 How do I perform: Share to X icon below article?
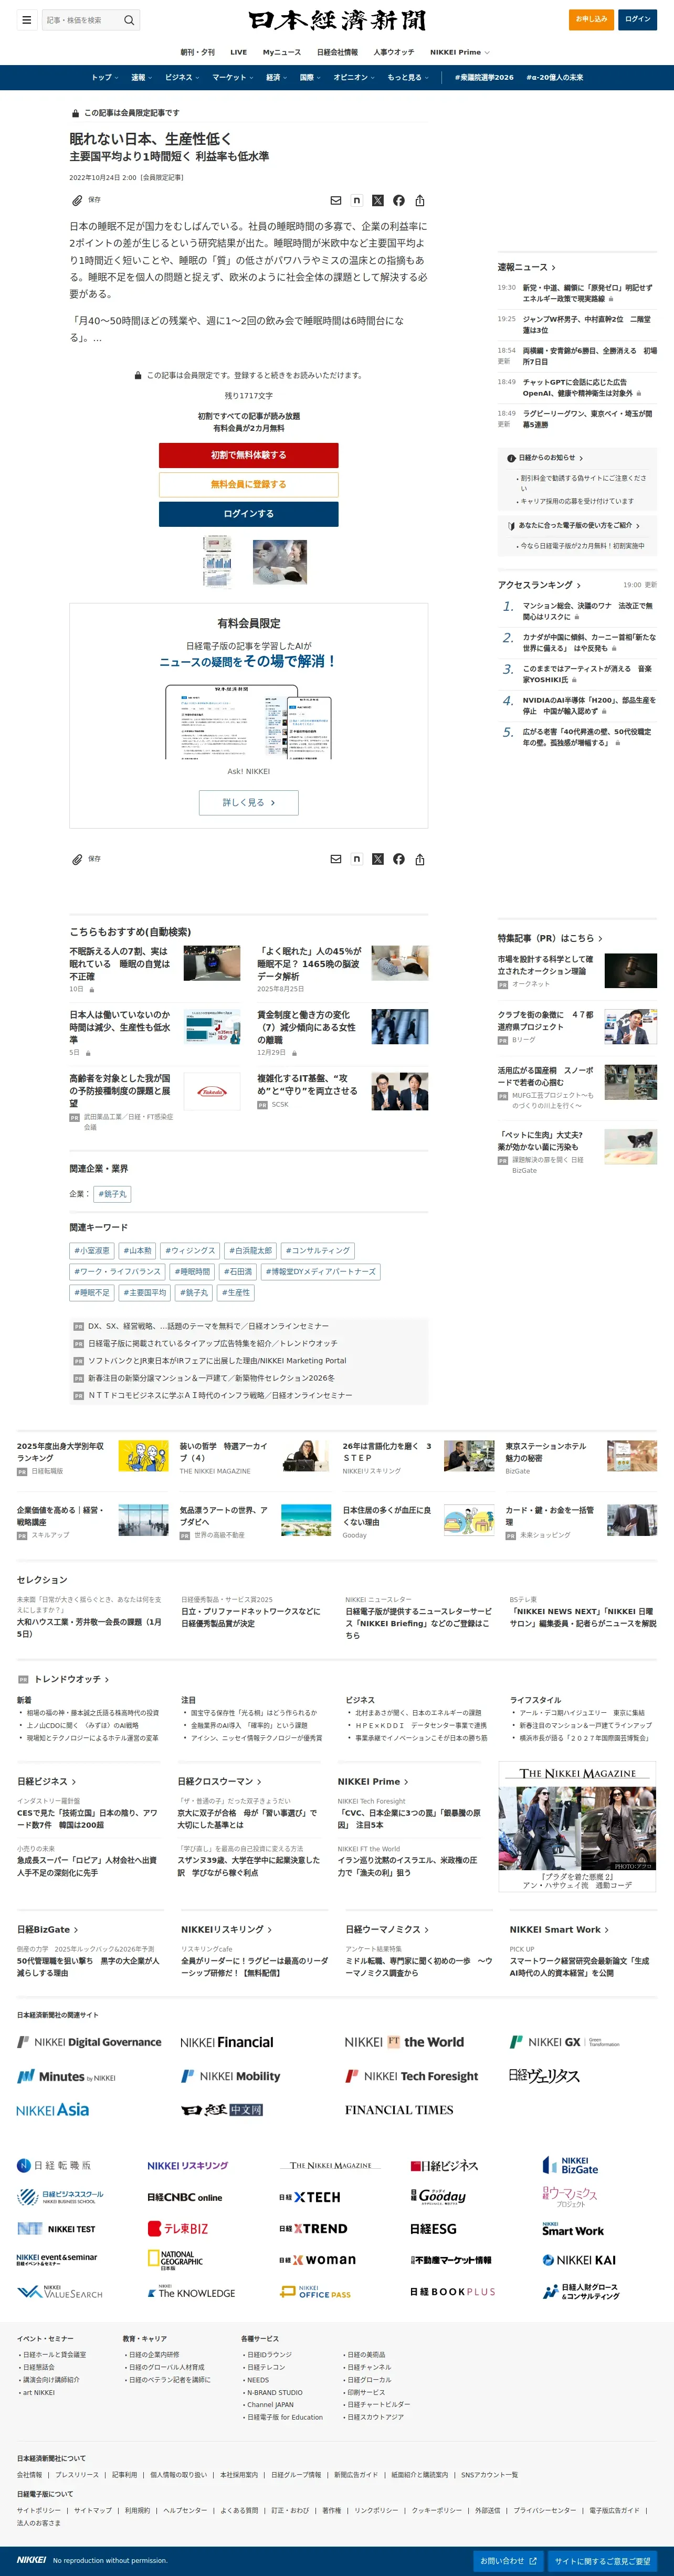pyautogui.click(x=378, y=859)
